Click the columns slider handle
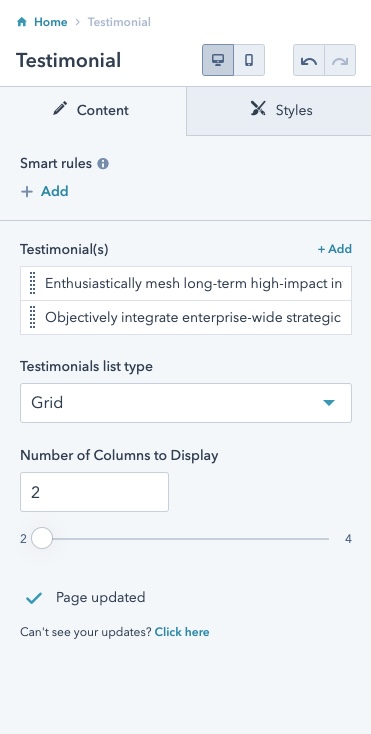 point(42,539)
